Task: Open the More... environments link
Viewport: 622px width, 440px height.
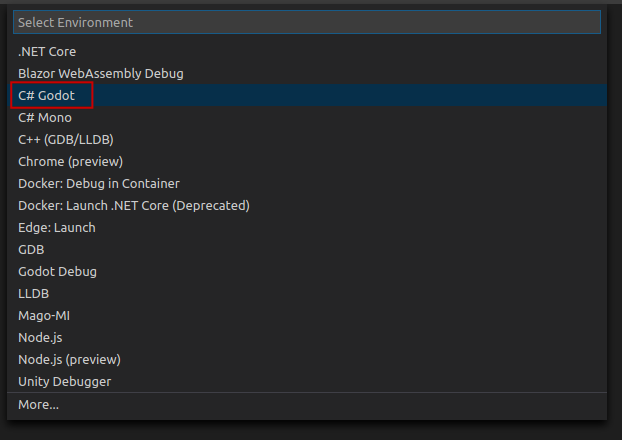Action: [38, 404]
